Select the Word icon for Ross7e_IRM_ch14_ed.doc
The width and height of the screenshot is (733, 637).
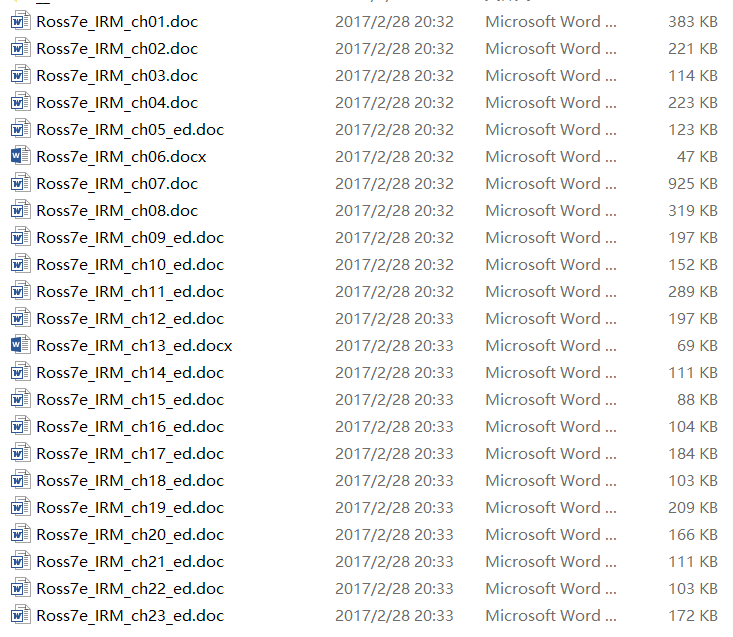click(x=21, y=372)
